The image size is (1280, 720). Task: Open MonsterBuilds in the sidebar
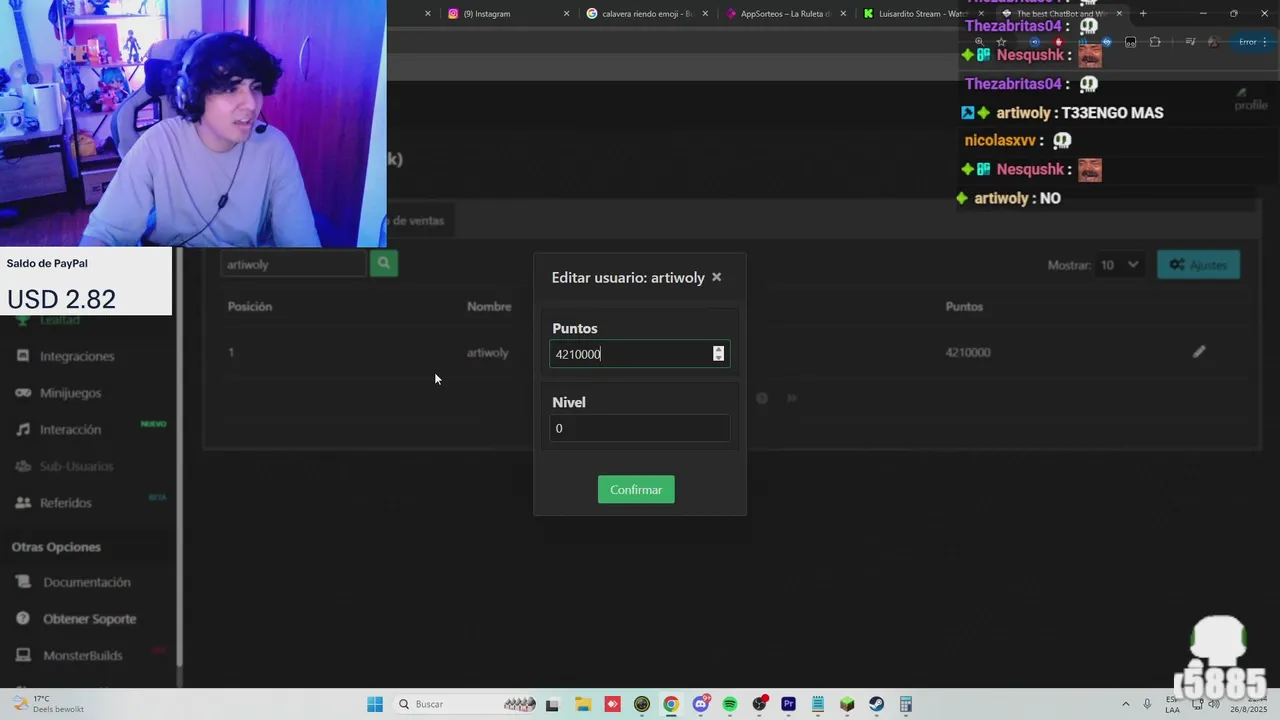[x=82, y=656]
